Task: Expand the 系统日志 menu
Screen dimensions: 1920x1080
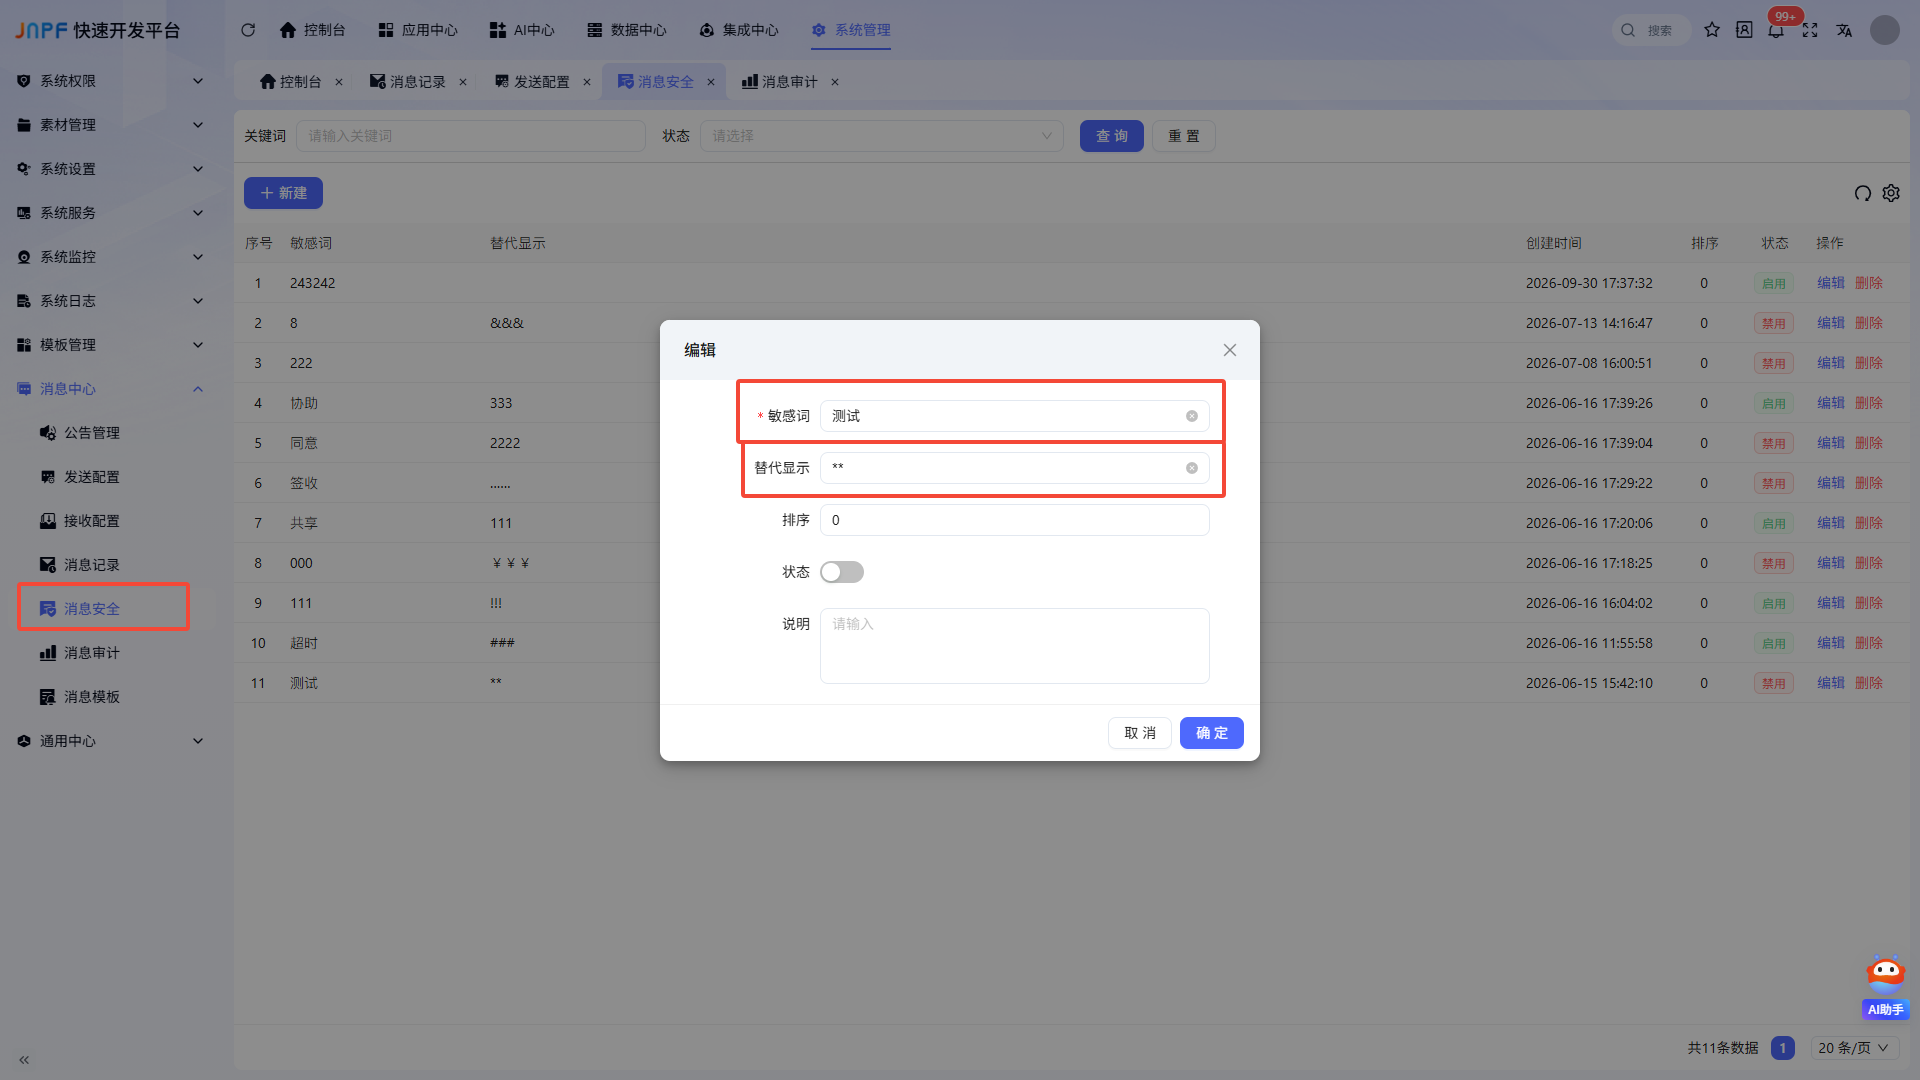Action: coord(110,301)
